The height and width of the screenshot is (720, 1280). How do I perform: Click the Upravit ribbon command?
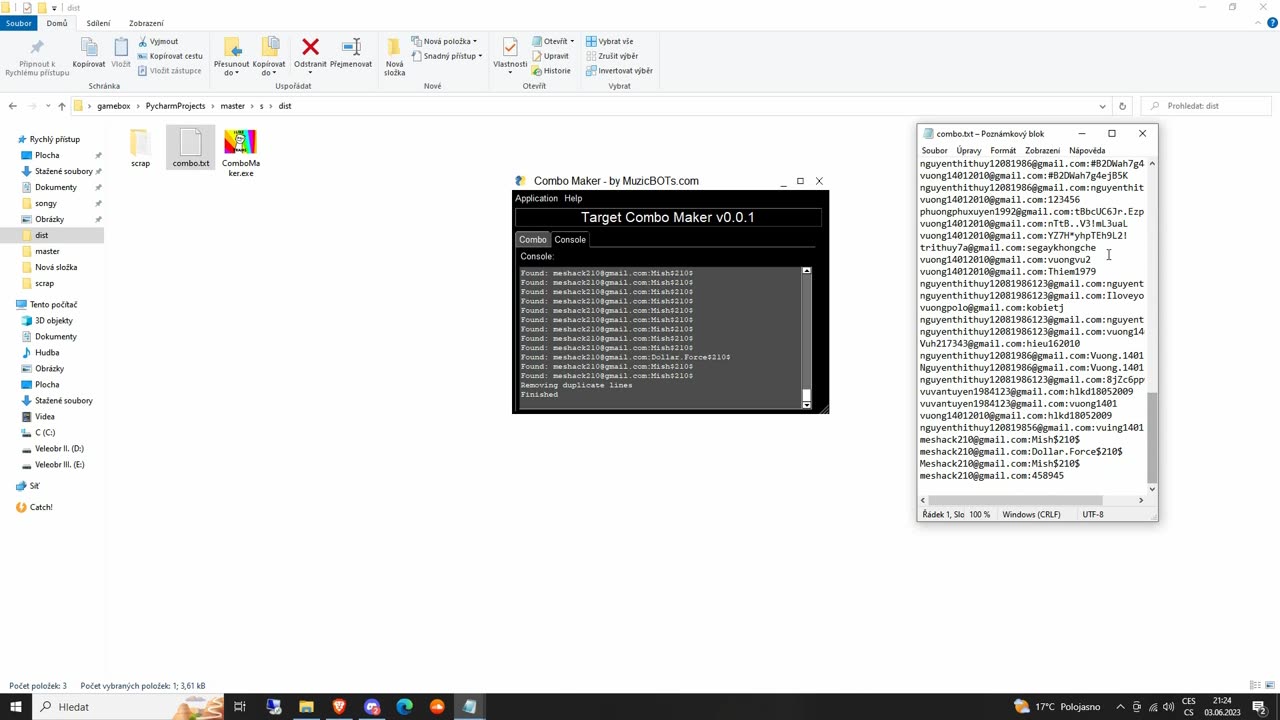[551, 56]
